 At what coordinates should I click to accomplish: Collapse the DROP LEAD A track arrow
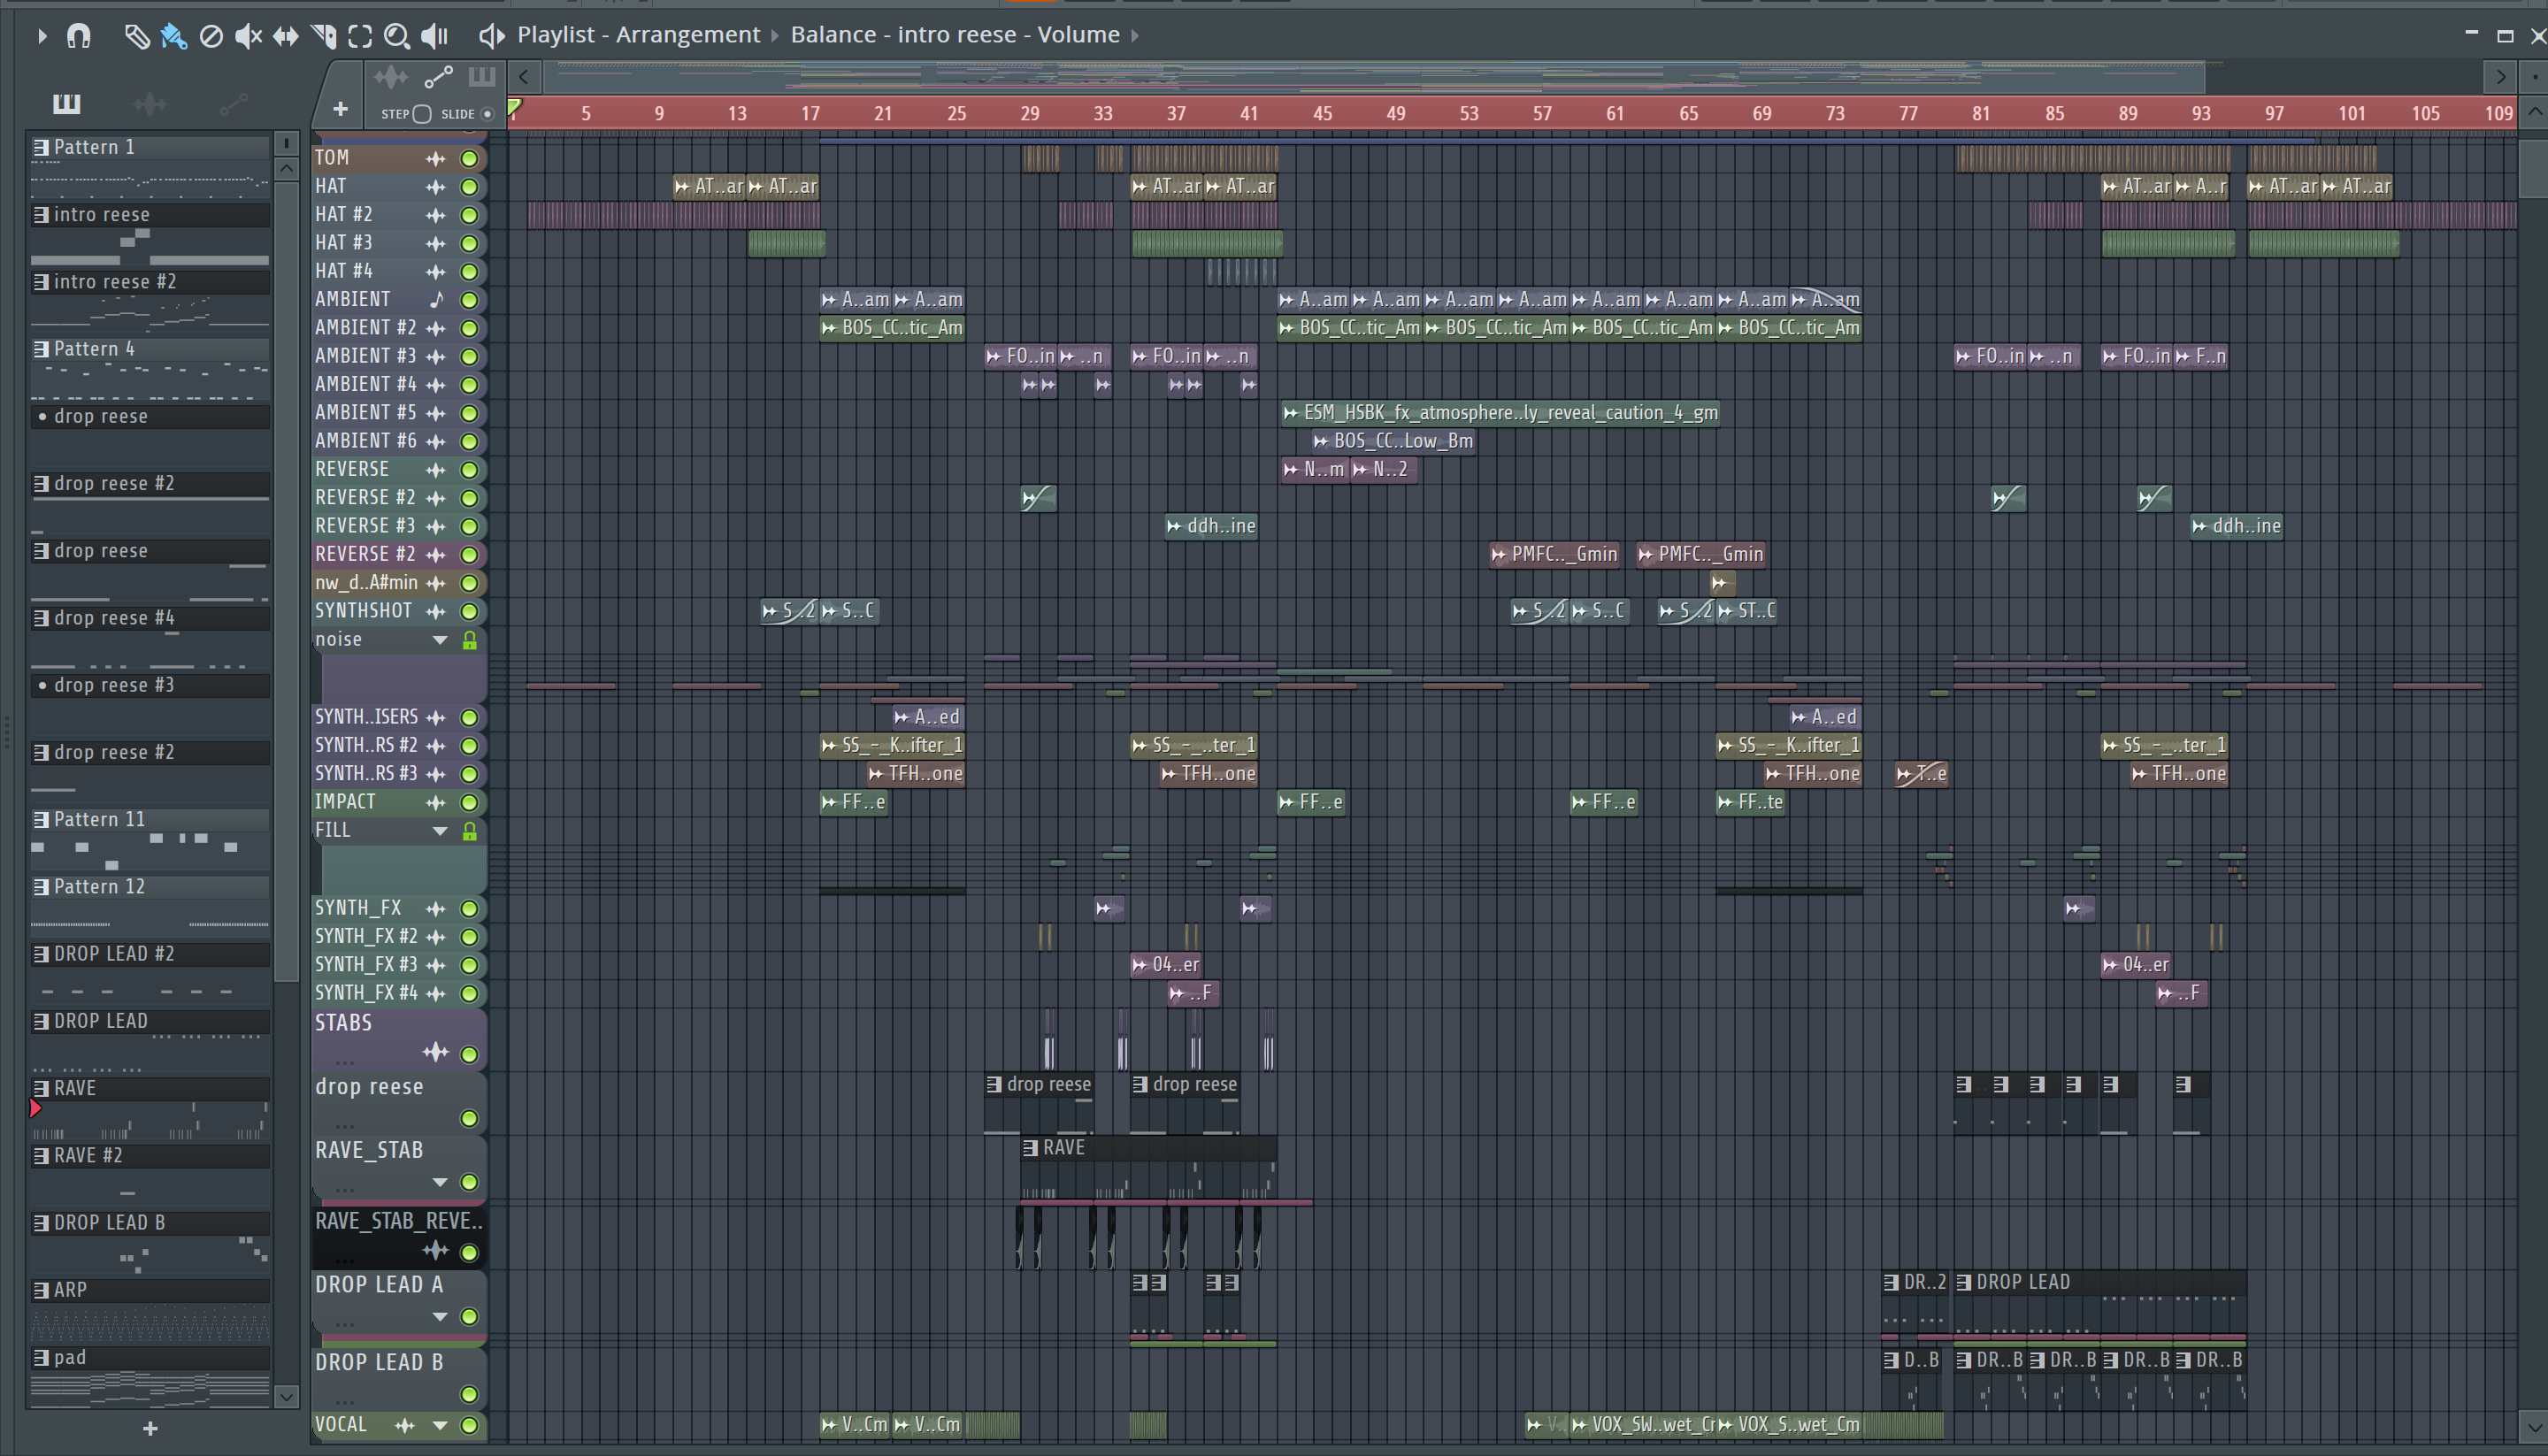click(x=439, y=1317)
